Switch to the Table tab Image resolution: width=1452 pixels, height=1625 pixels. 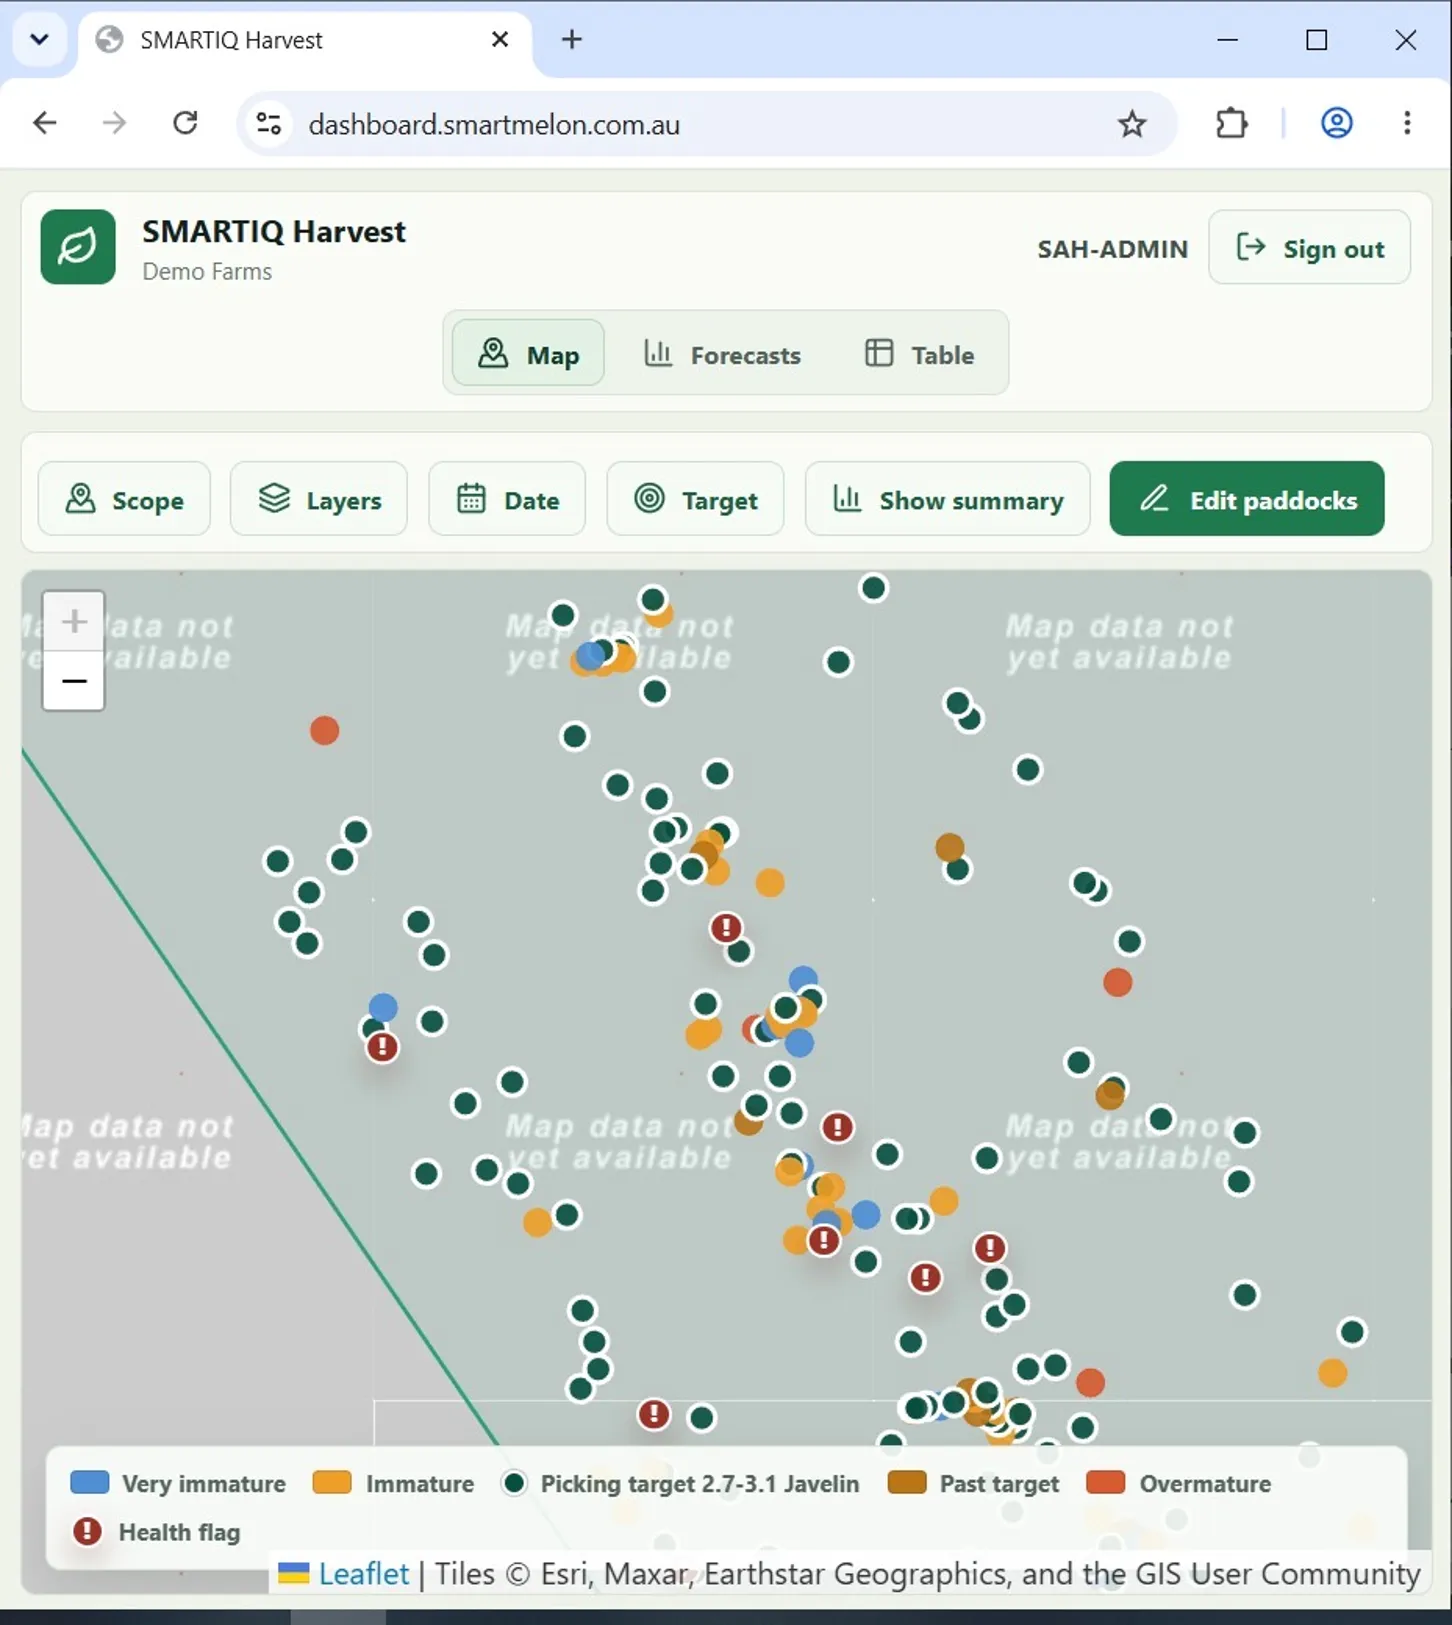(x=919, y=353)
